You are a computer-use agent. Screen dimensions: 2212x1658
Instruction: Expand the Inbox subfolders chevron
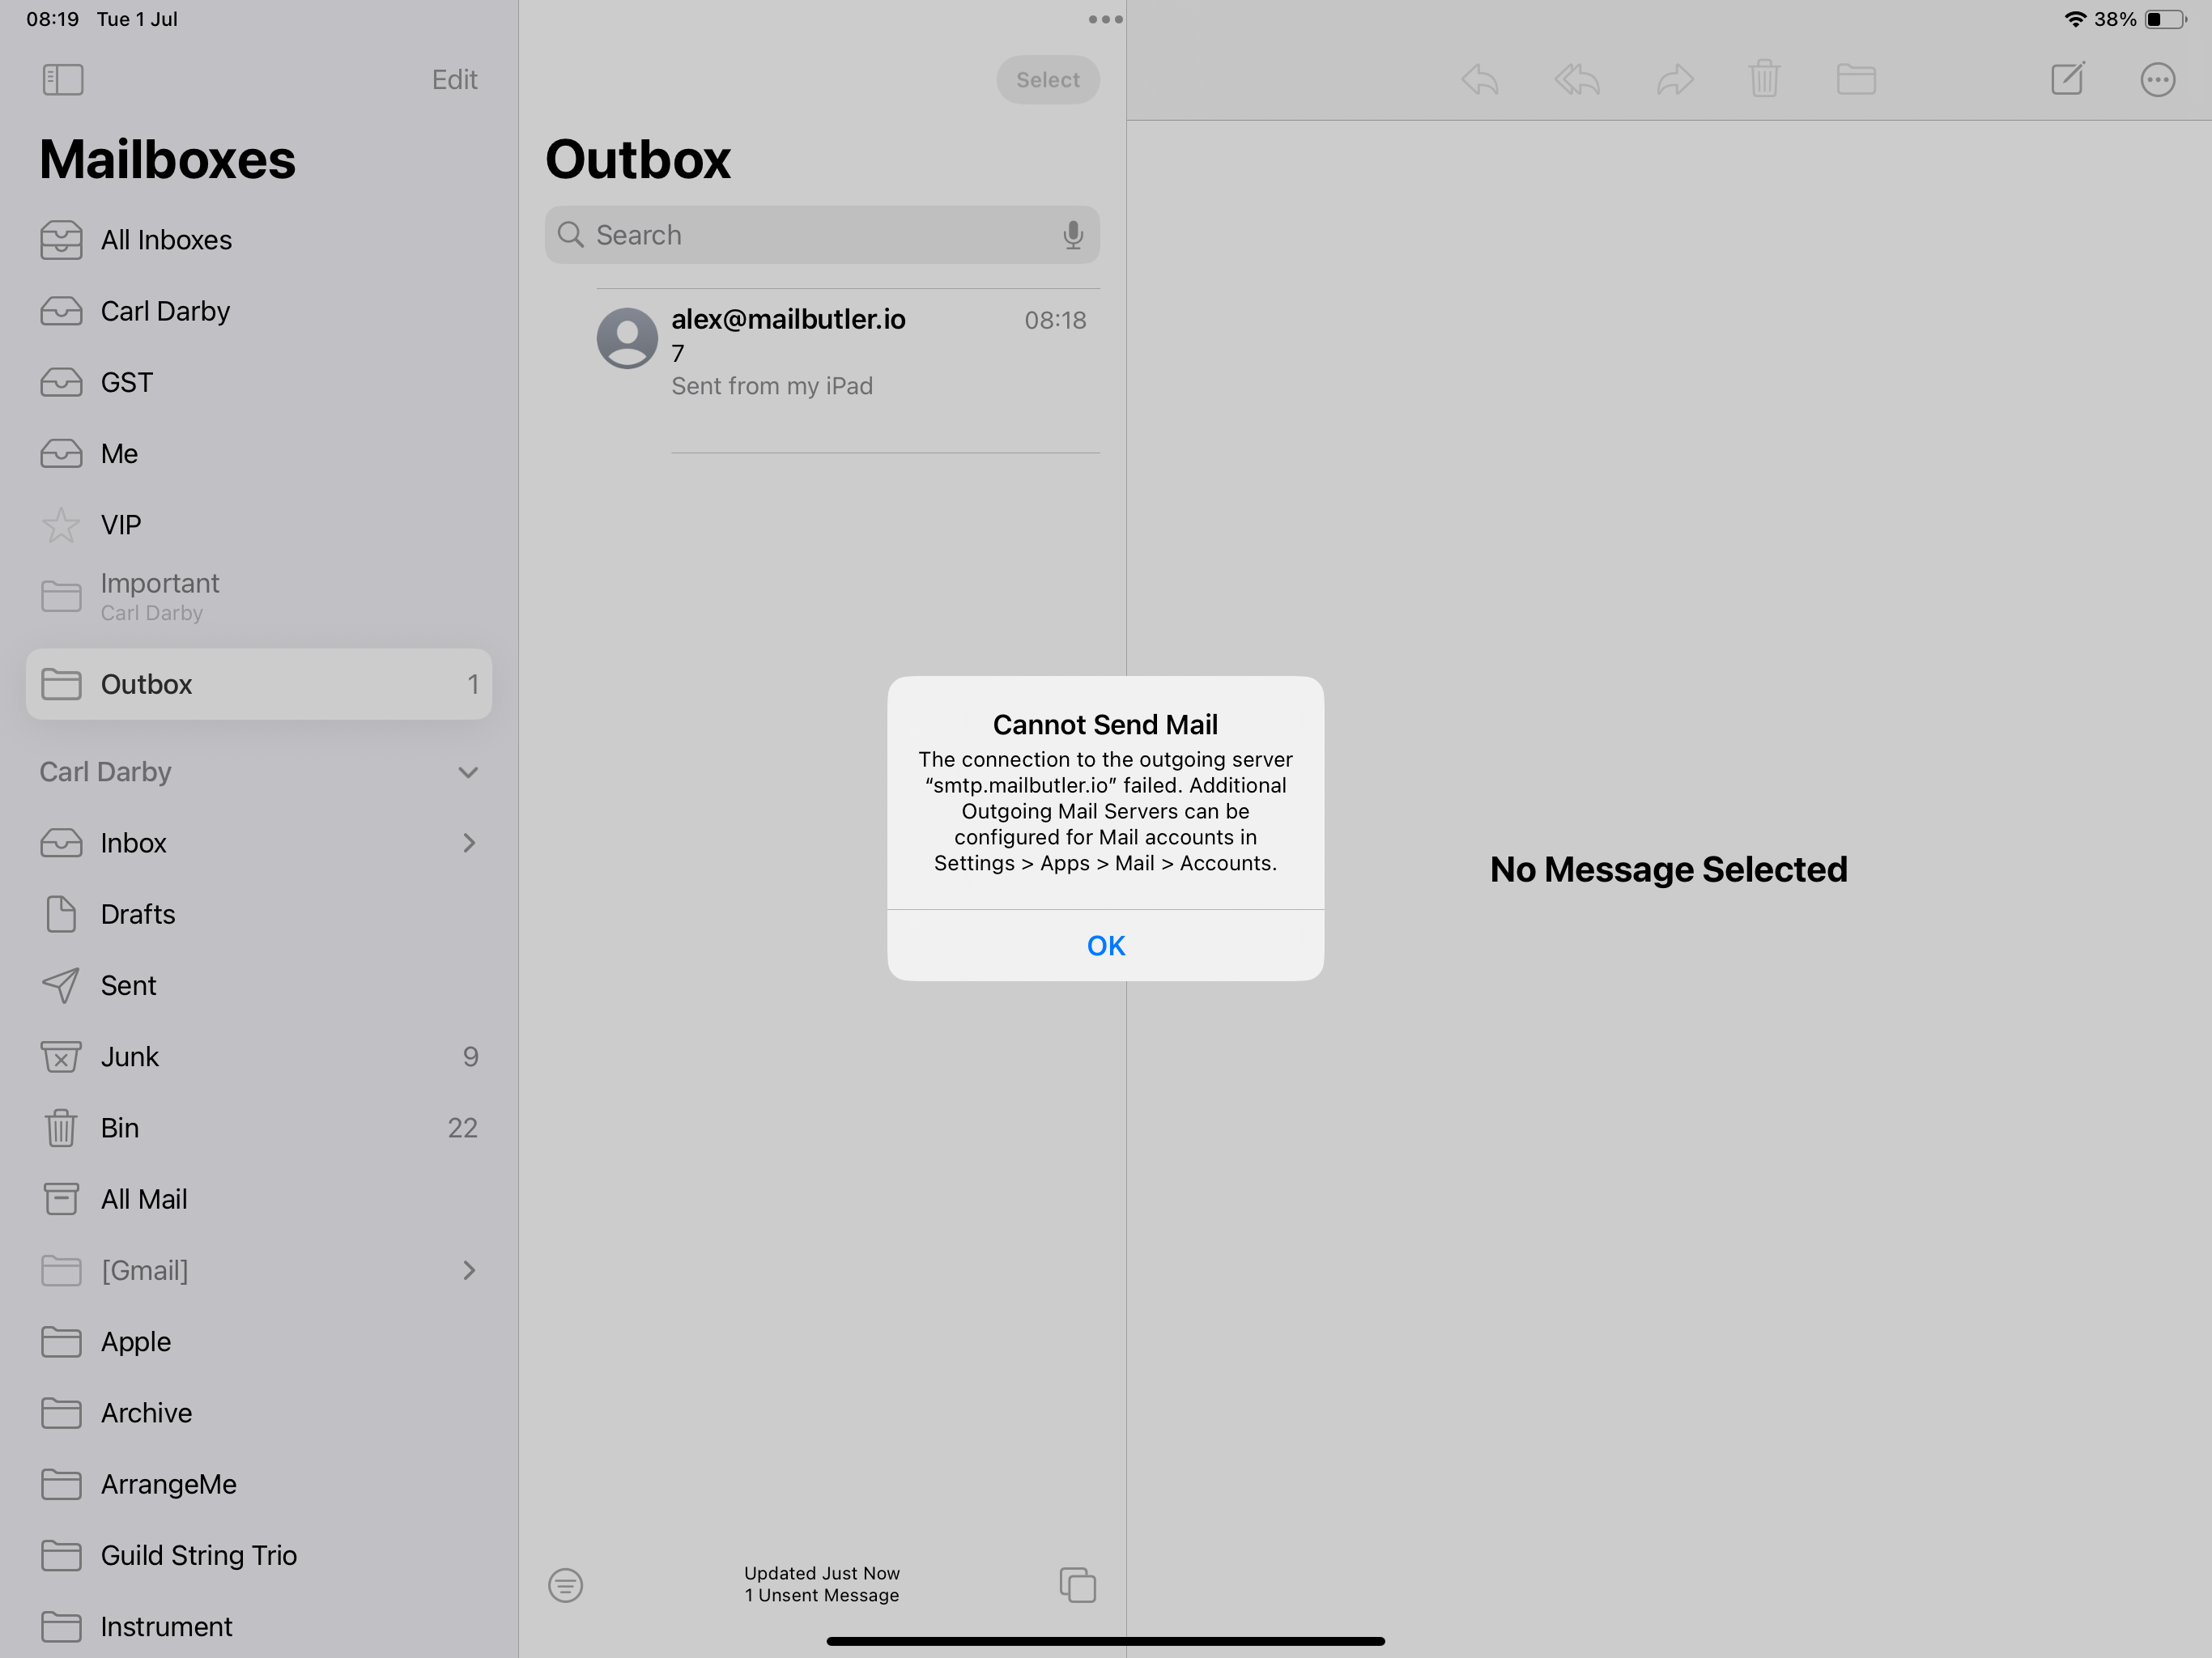[469, 843]
